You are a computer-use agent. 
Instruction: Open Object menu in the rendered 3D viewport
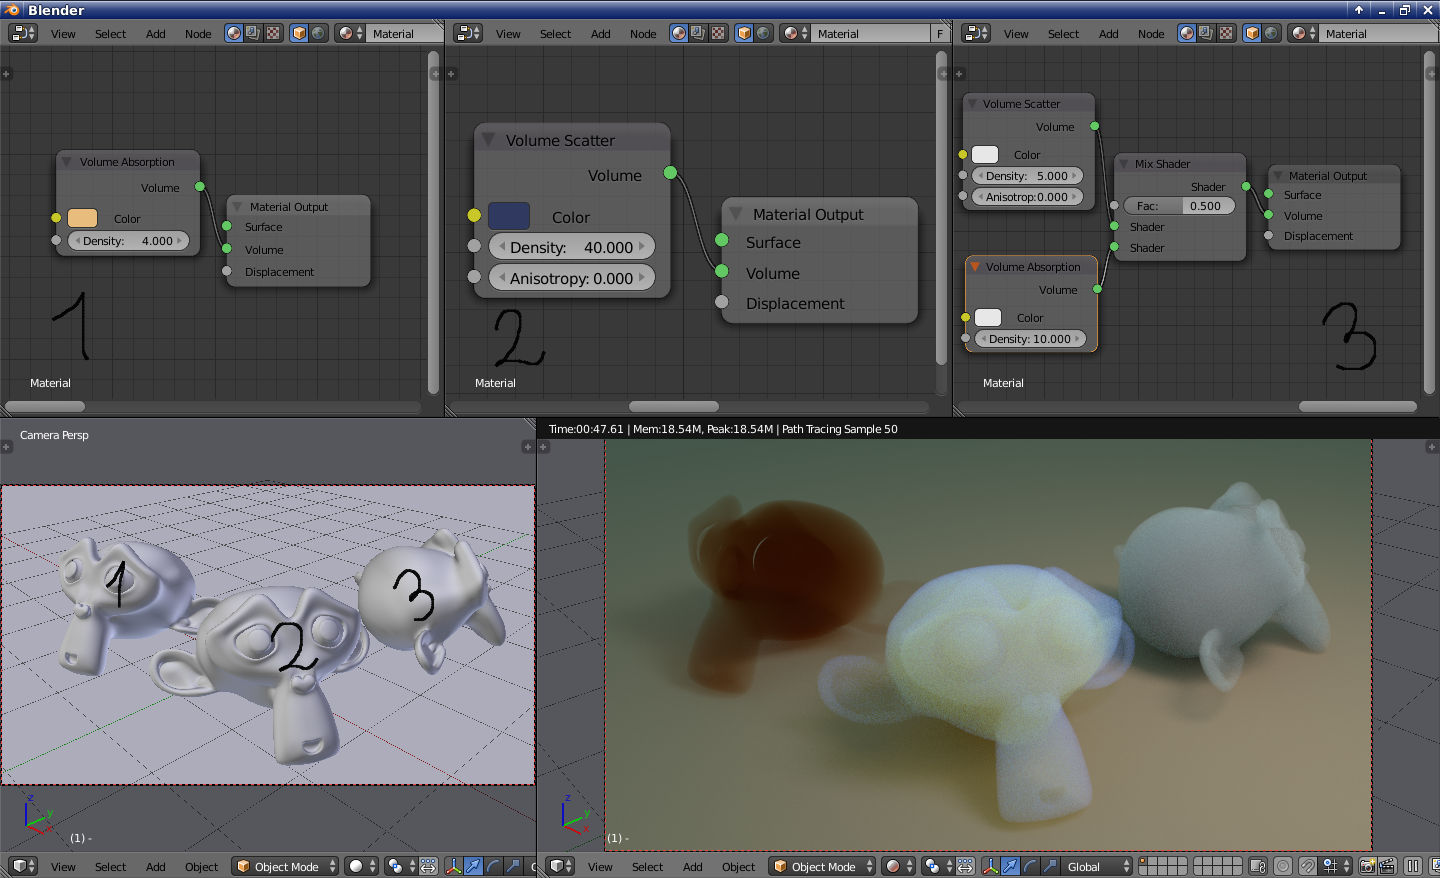coord(738,867)
